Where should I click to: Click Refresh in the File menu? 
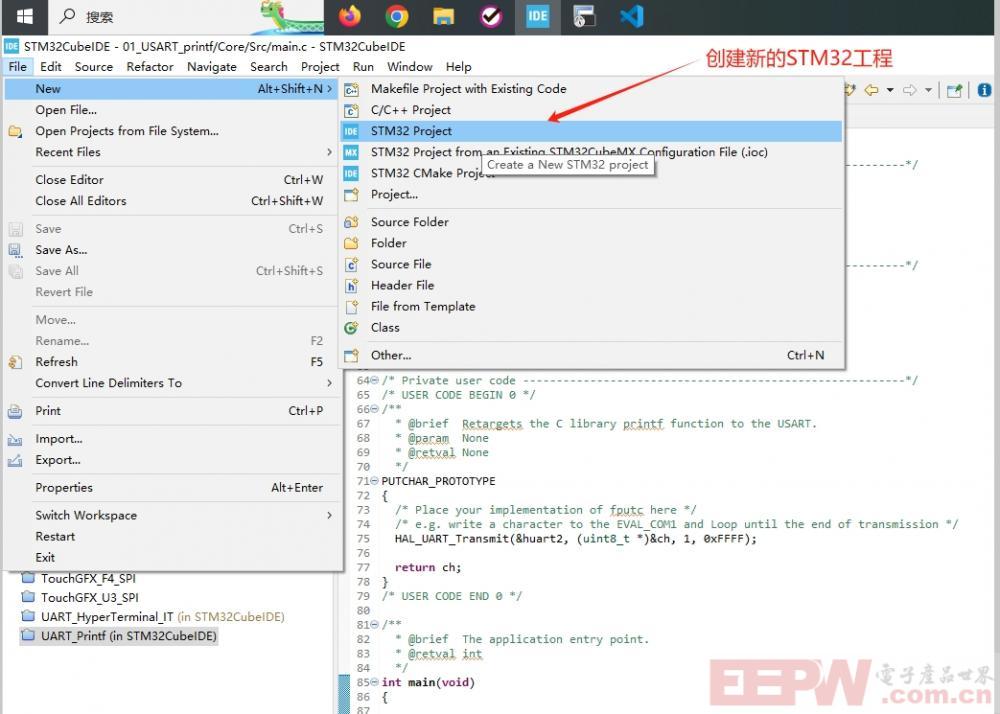[x=173, y=361]
